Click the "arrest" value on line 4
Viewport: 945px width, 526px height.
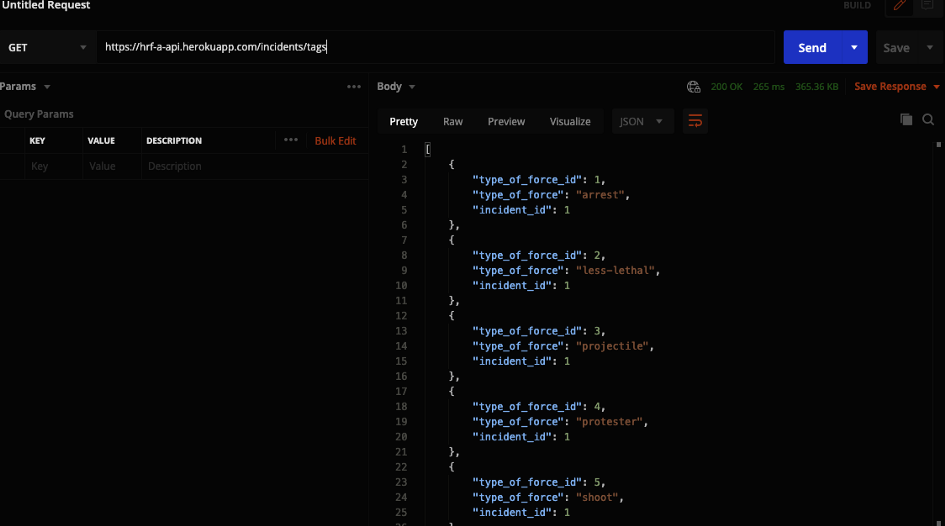tap(600, 195)
